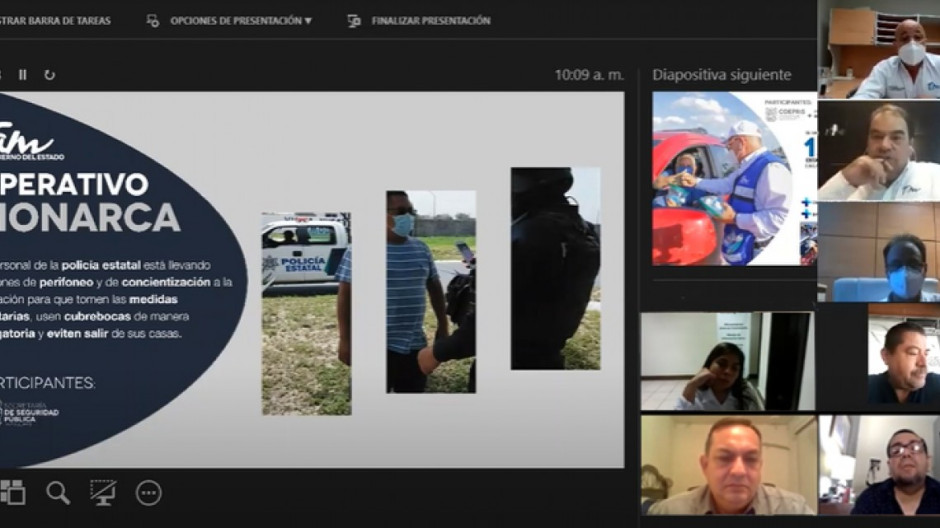This screenshot has width=940, height=528.
Task: Select the zoom magnifier tool
Action: pyautogui.click(x=58, y=491)
